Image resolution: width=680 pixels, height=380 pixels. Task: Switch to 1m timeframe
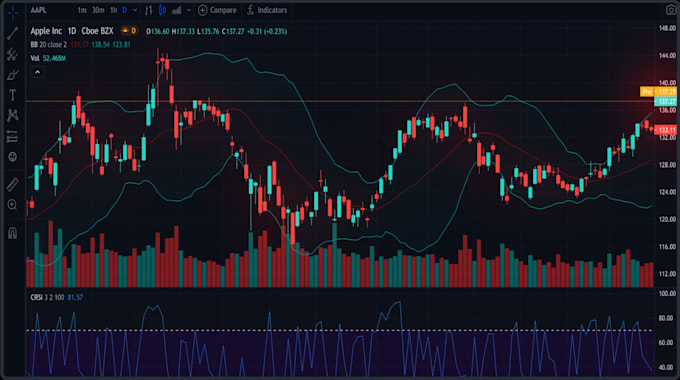tap(82, 10)
